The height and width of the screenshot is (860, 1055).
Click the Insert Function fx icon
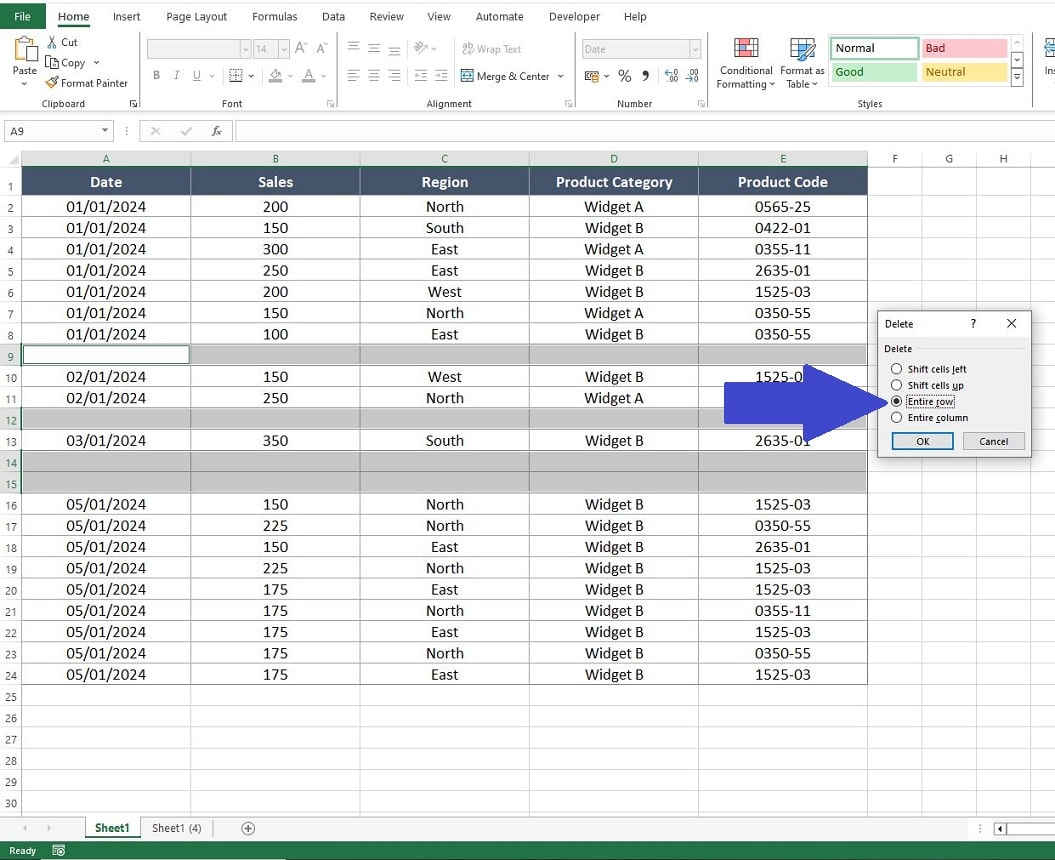[217, 131]
